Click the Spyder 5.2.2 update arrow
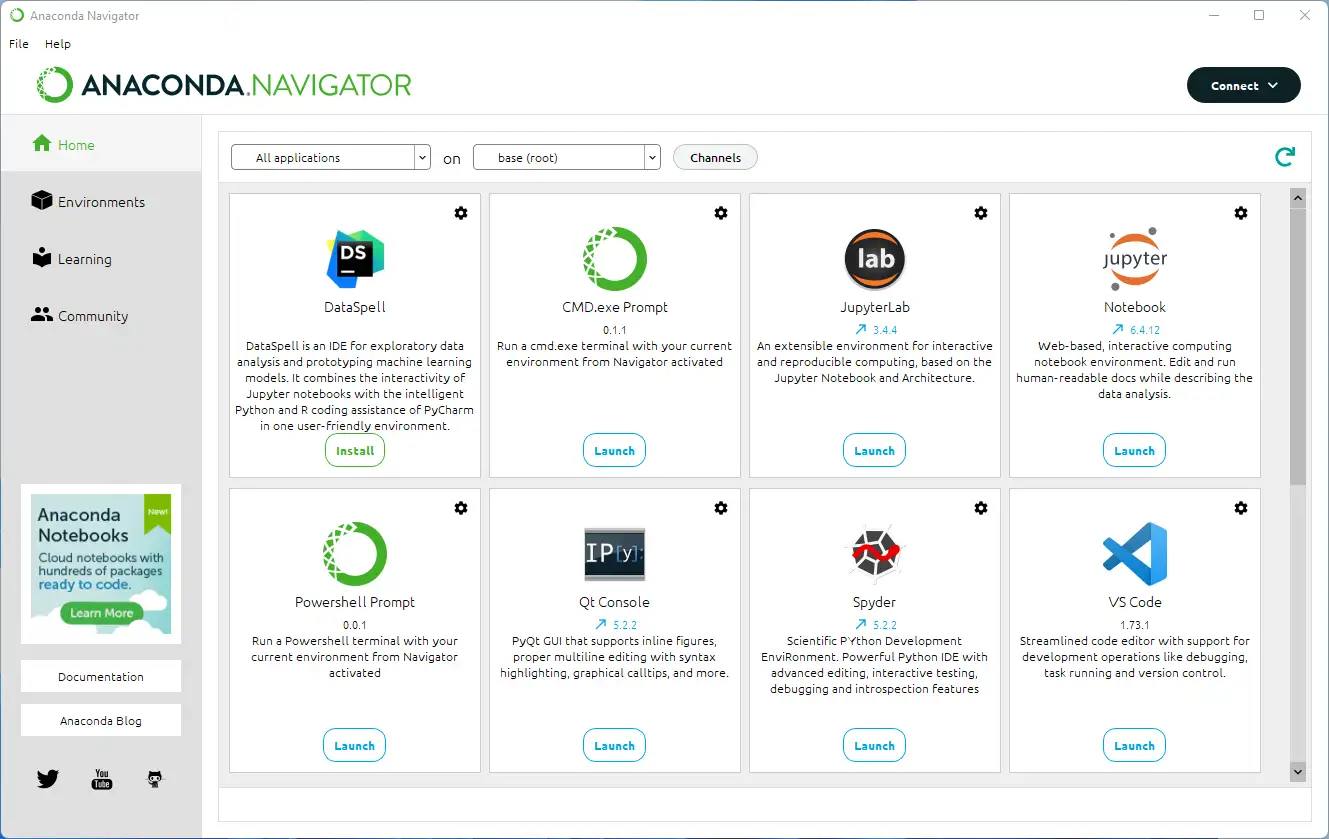This screenshot has height=839, width=1329. pos(860,624)
